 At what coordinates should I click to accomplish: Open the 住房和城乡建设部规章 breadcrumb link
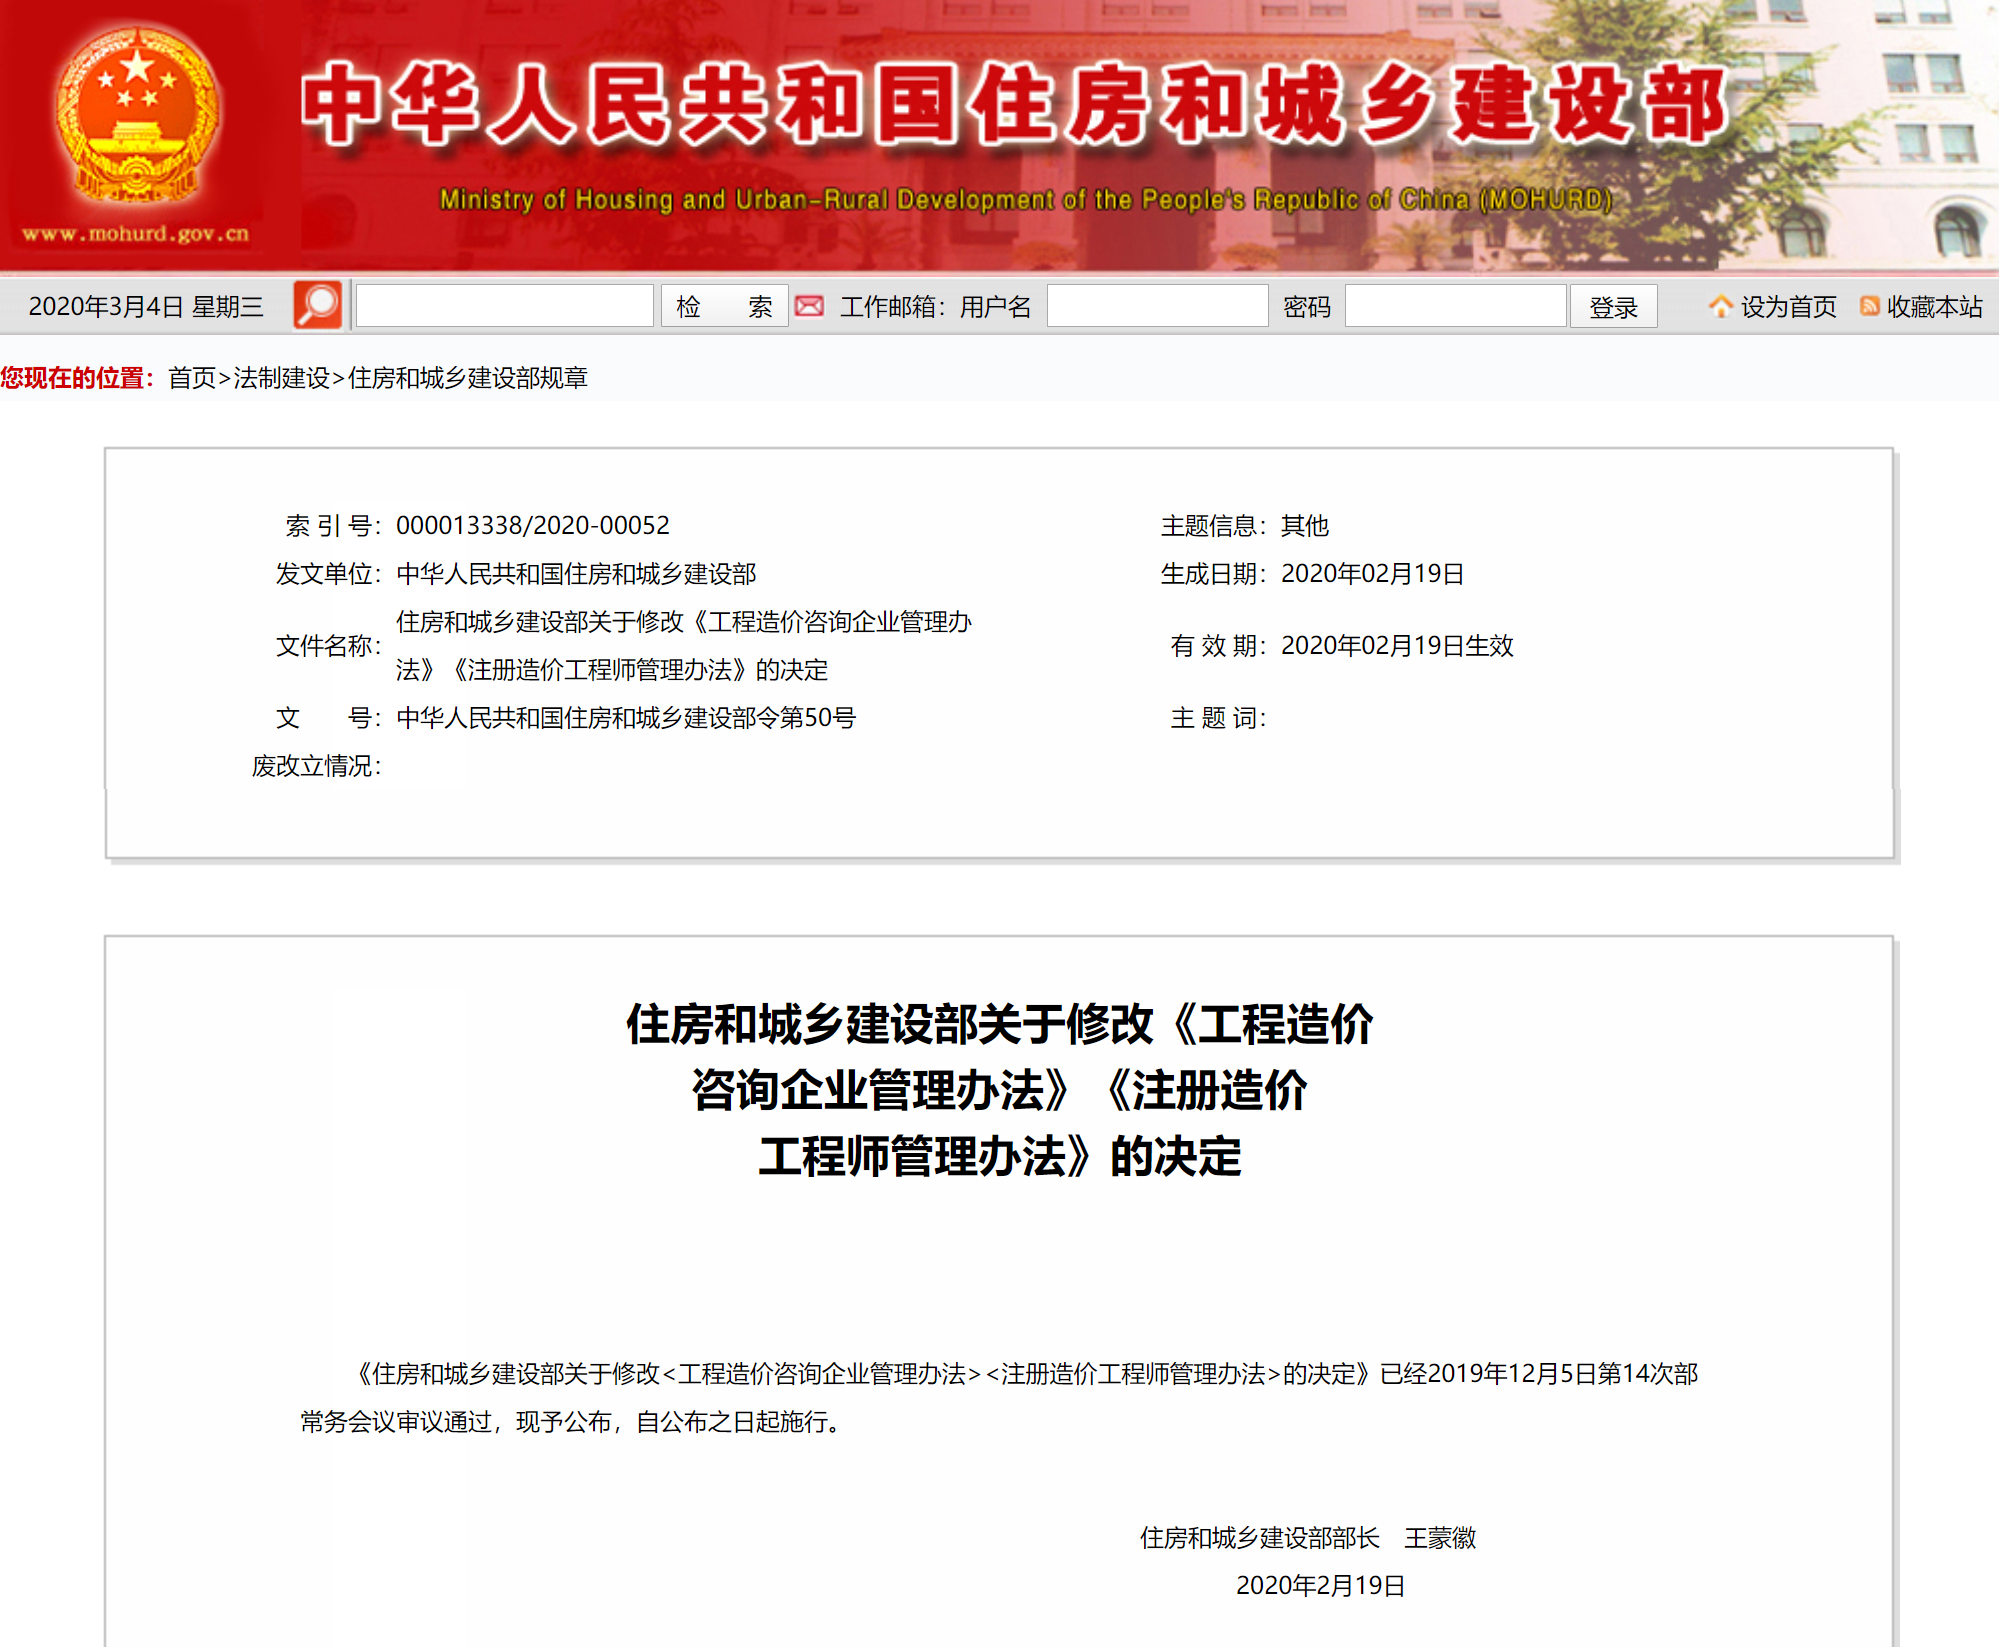(467, 378)
